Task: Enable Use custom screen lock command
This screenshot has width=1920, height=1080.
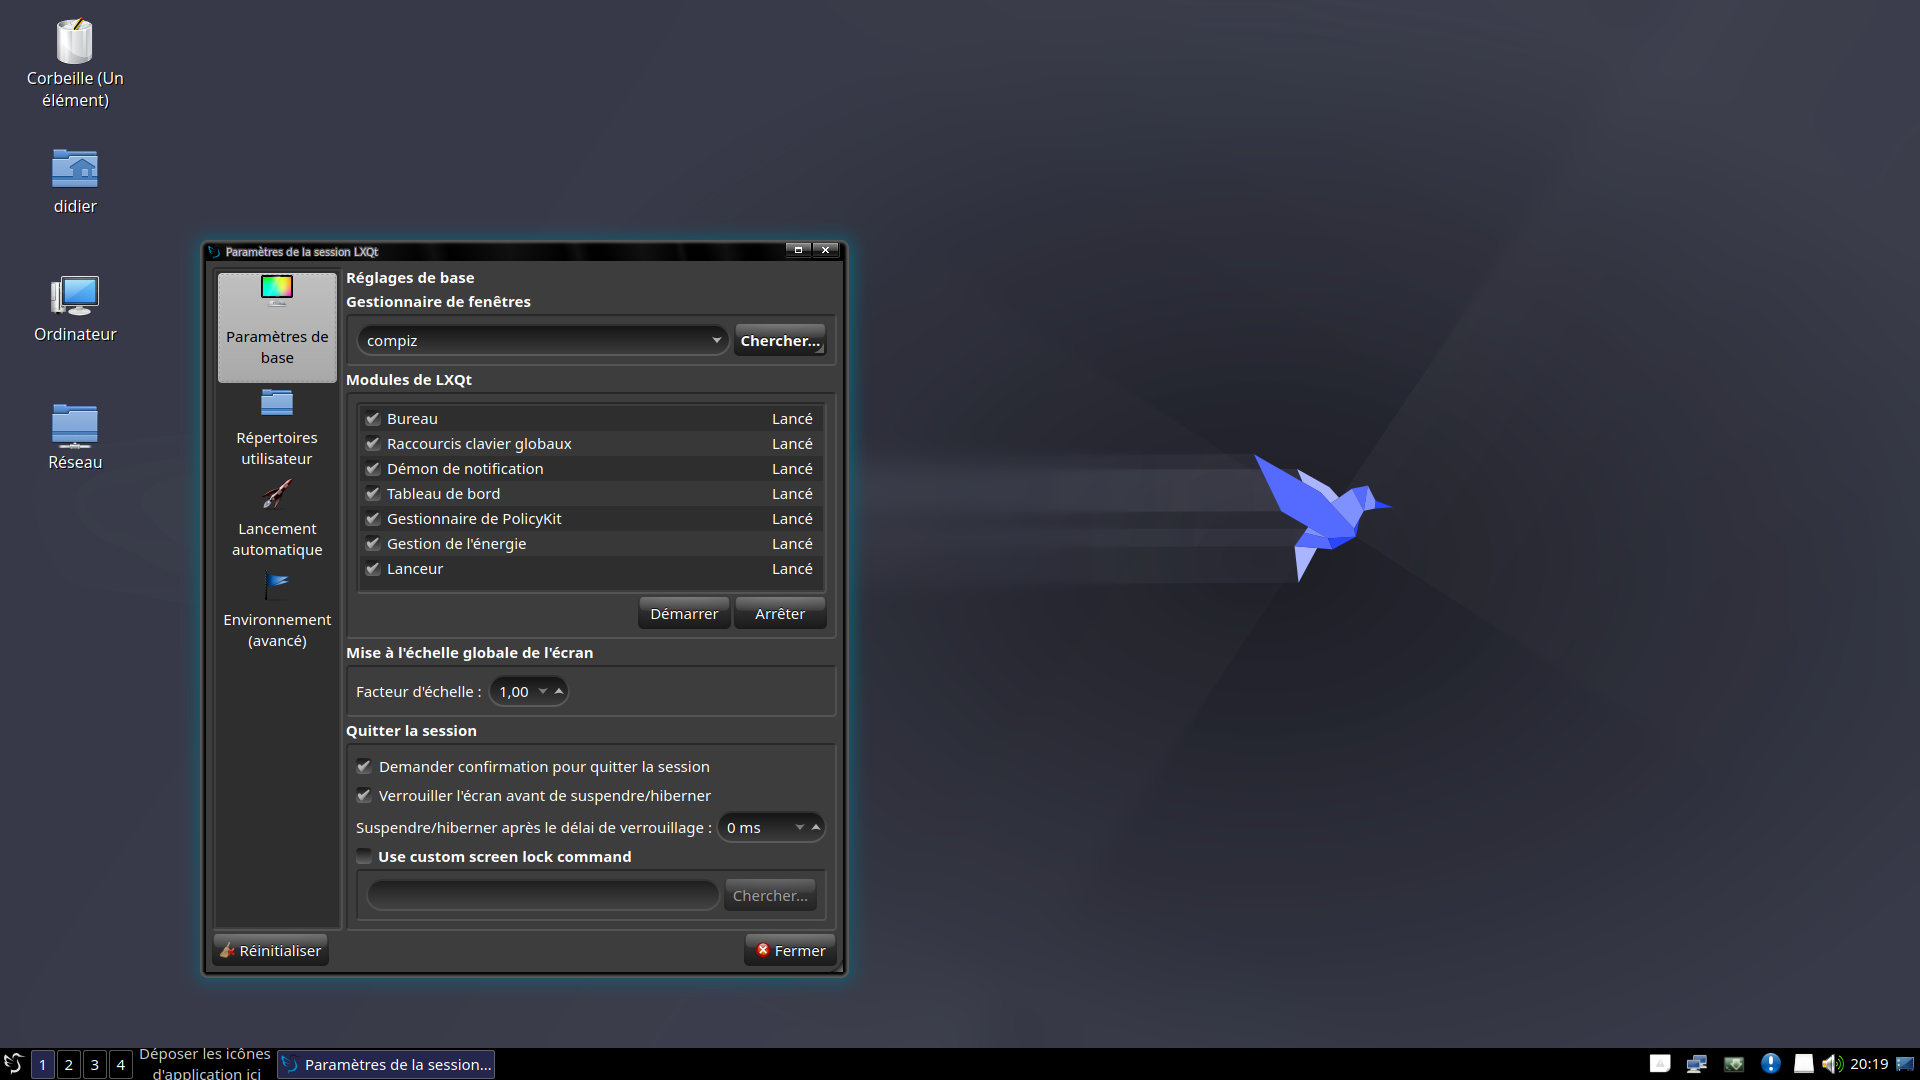Action: point(364,856)
